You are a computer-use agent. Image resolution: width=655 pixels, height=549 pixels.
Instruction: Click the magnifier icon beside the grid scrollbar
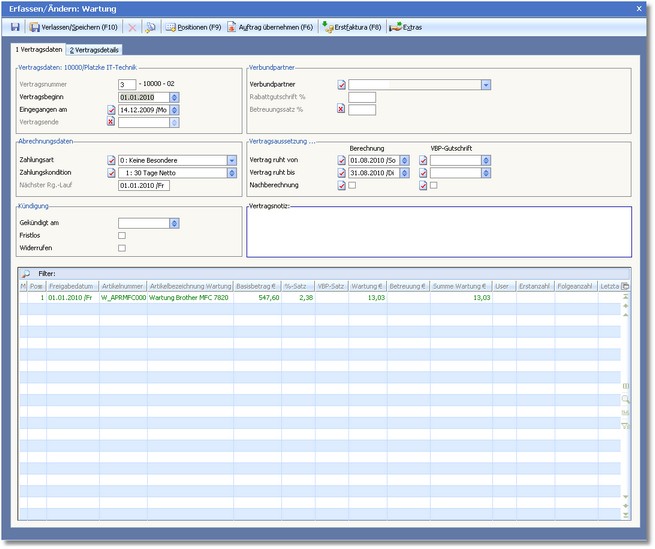click(626, 398)
